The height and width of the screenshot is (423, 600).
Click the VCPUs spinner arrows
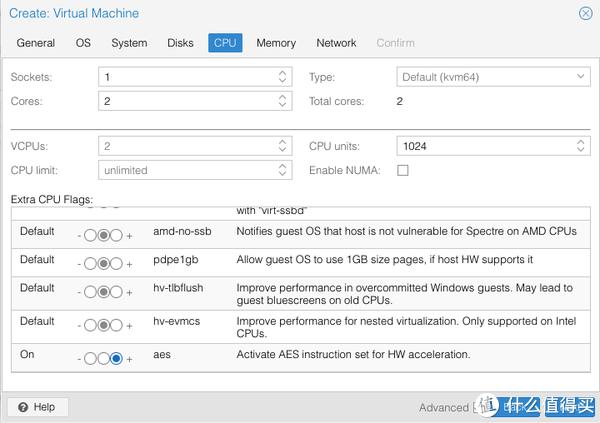(282, 146)
